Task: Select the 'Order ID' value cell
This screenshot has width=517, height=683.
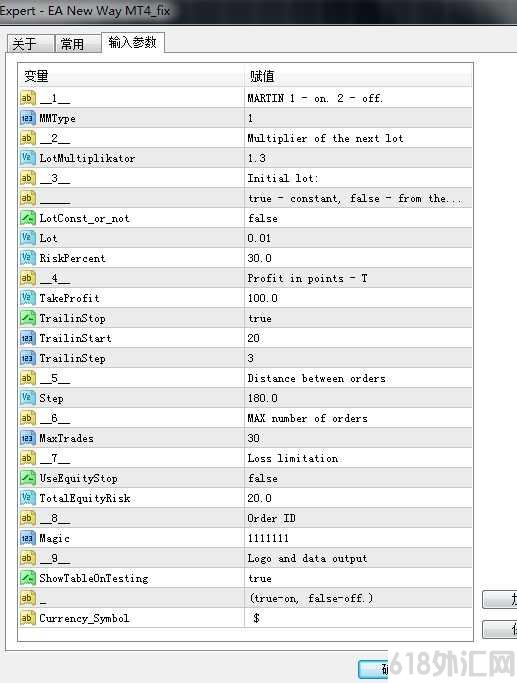Action: [358, 518]
